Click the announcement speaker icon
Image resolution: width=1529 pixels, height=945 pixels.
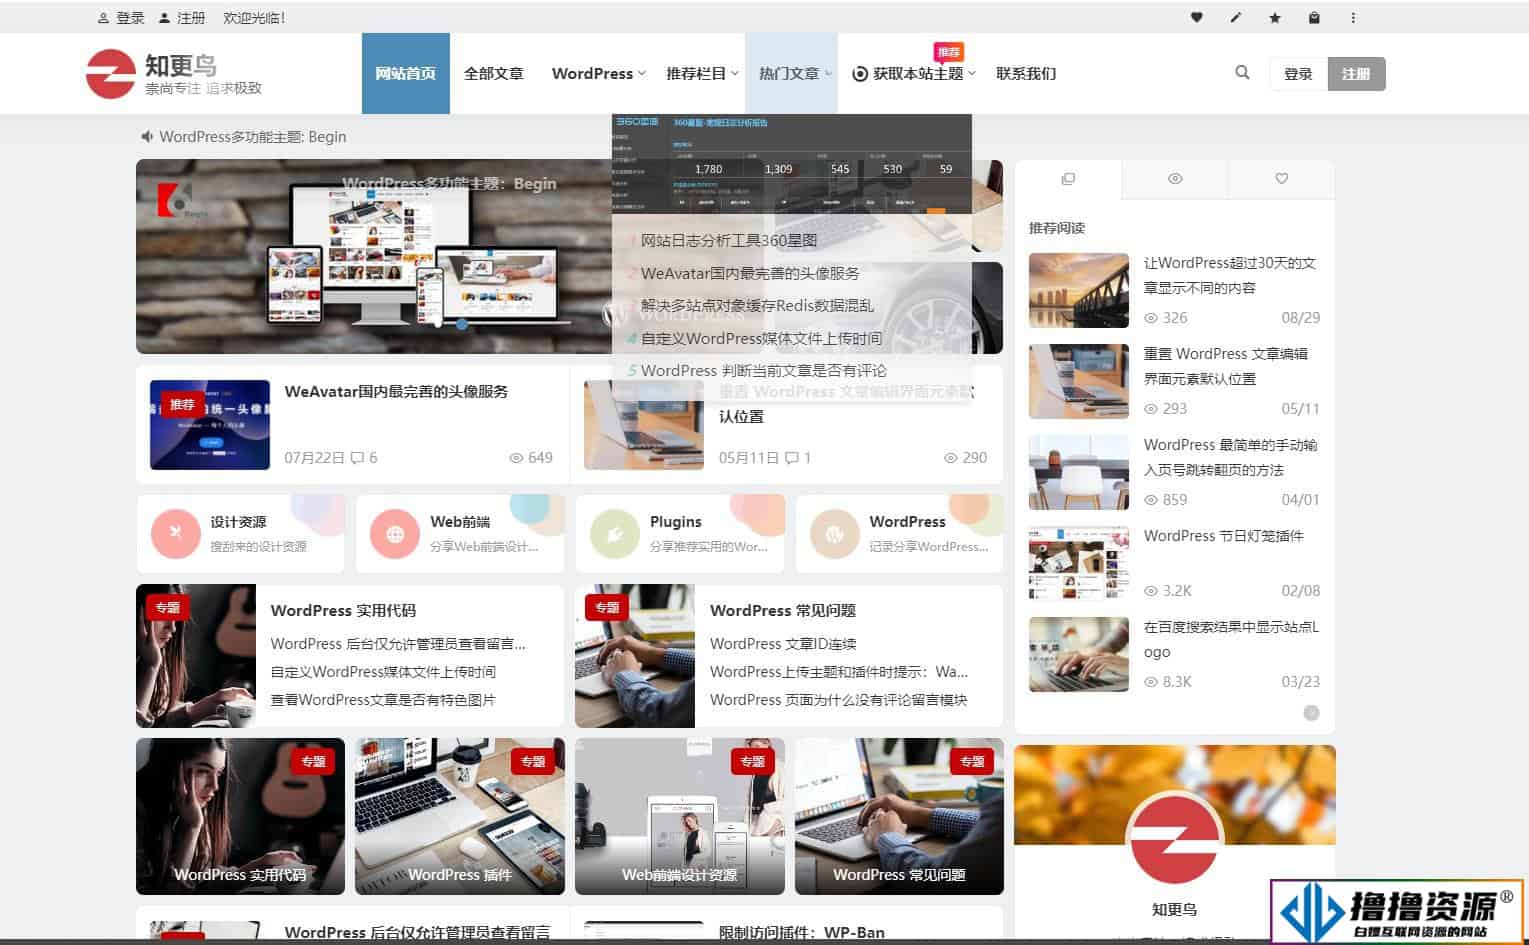(x=147, y=137)
